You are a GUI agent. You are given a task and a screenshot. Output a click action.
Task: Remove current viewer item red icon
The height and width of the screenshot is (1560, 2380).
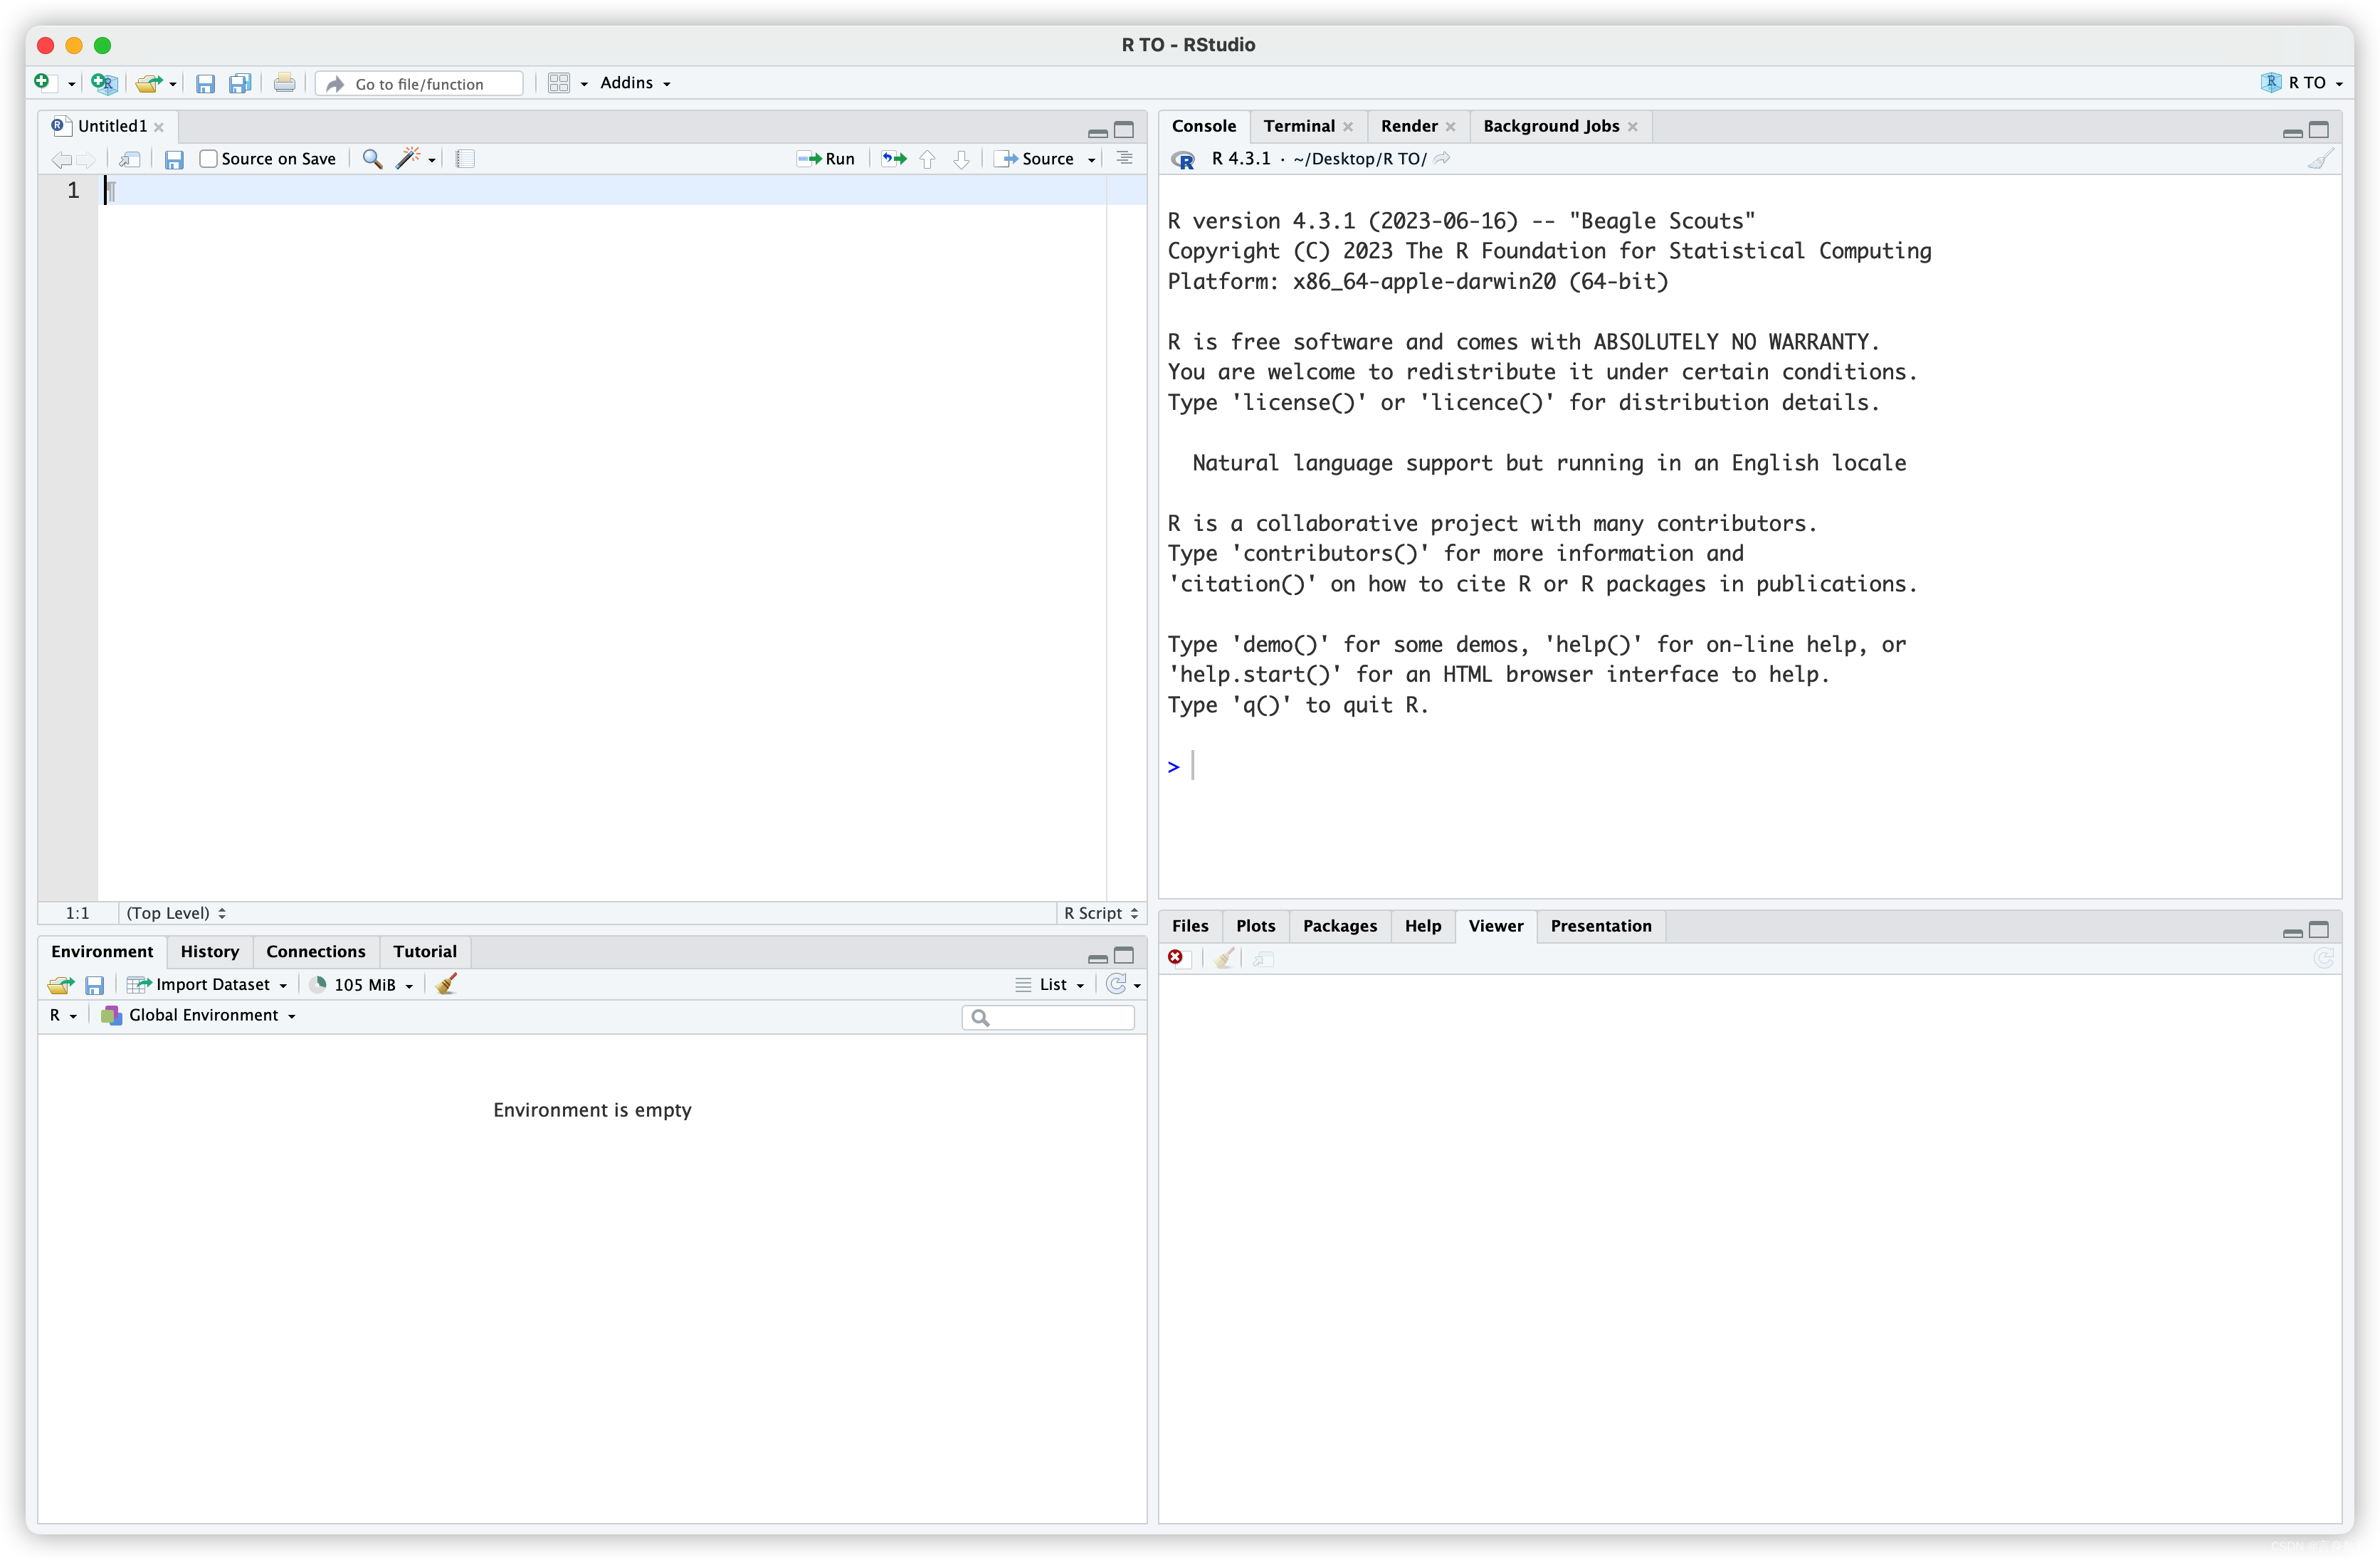coord(1176,958)
